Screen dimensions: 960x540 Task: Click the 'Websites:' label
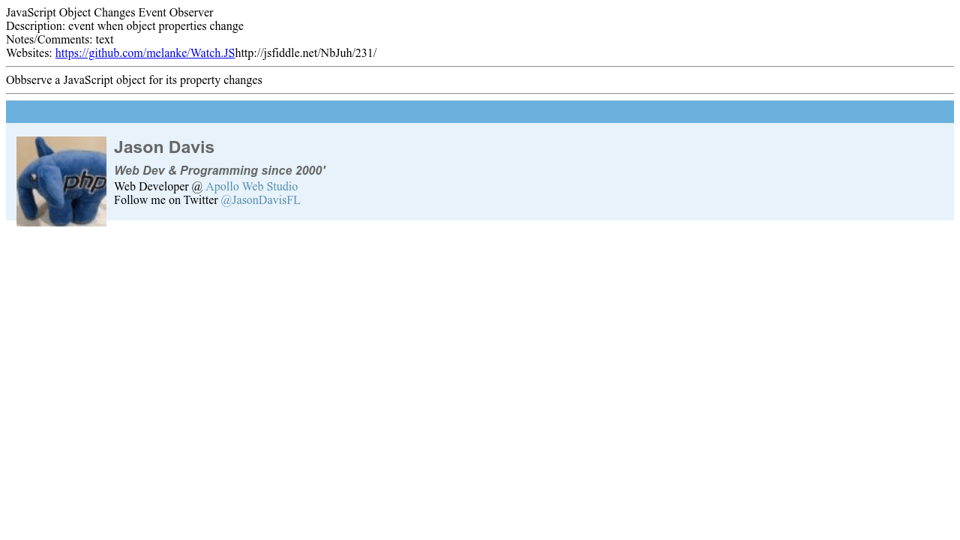[29, 53]
